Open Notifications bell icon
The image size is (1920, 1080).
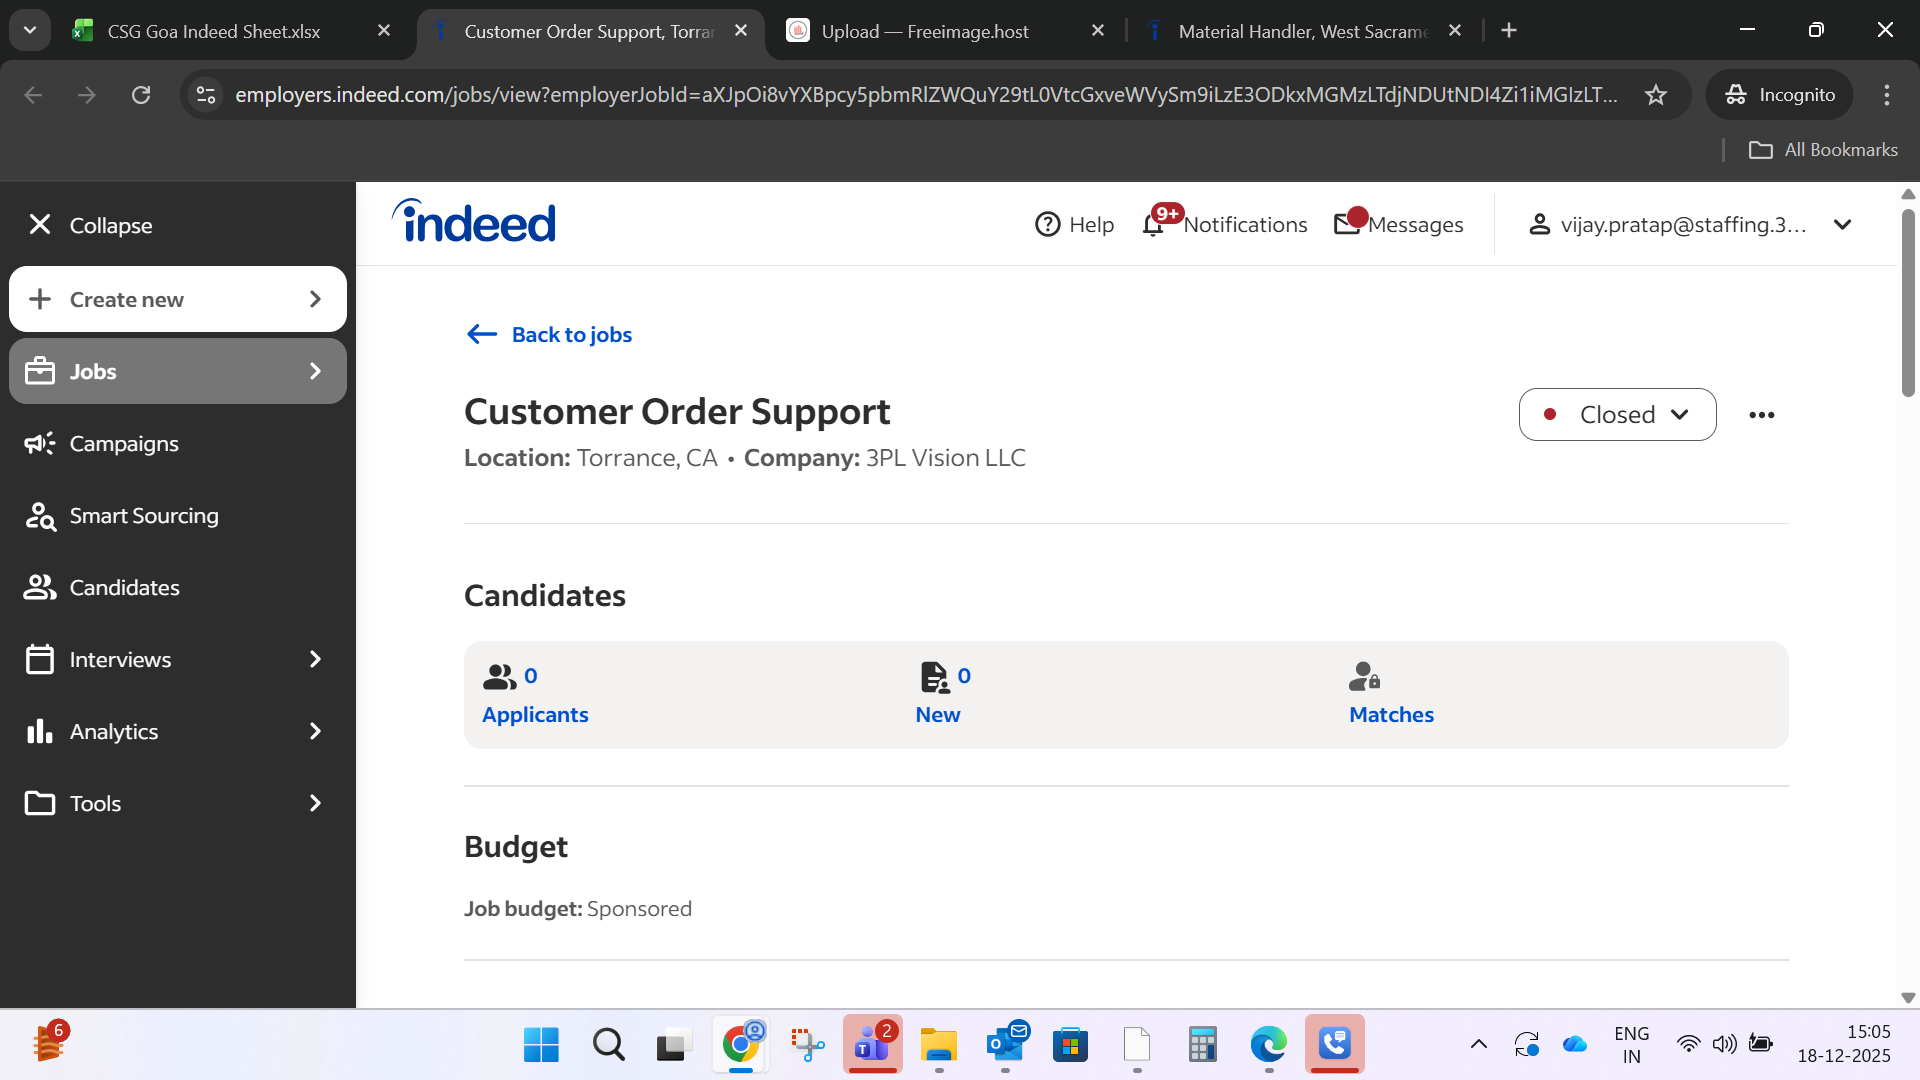click(1153, 225)
